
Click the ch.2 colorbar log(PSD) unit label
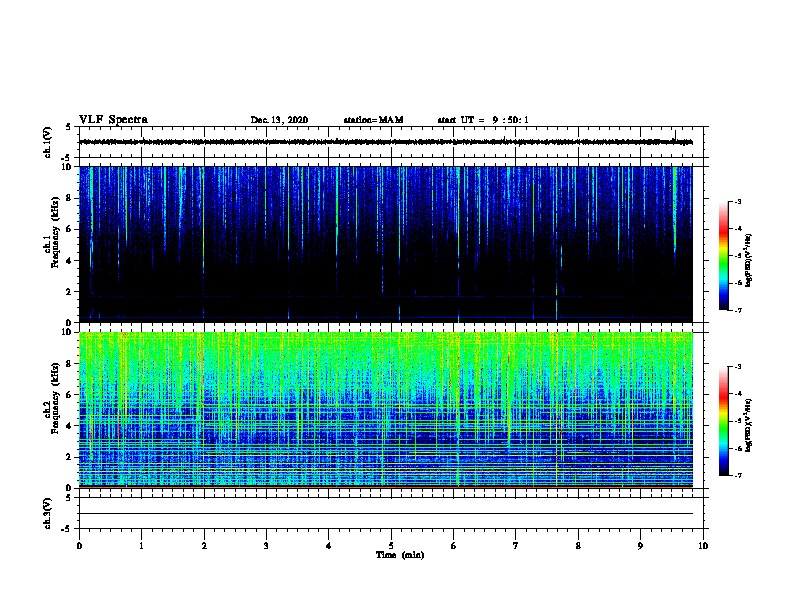(x=749, y=425)
